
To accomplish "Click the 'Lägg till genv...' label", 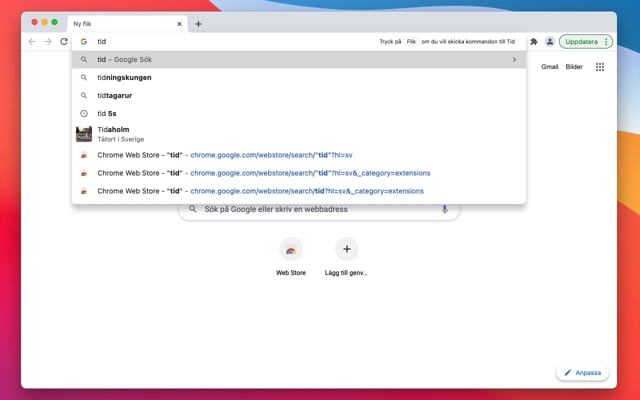I will 346,273.
